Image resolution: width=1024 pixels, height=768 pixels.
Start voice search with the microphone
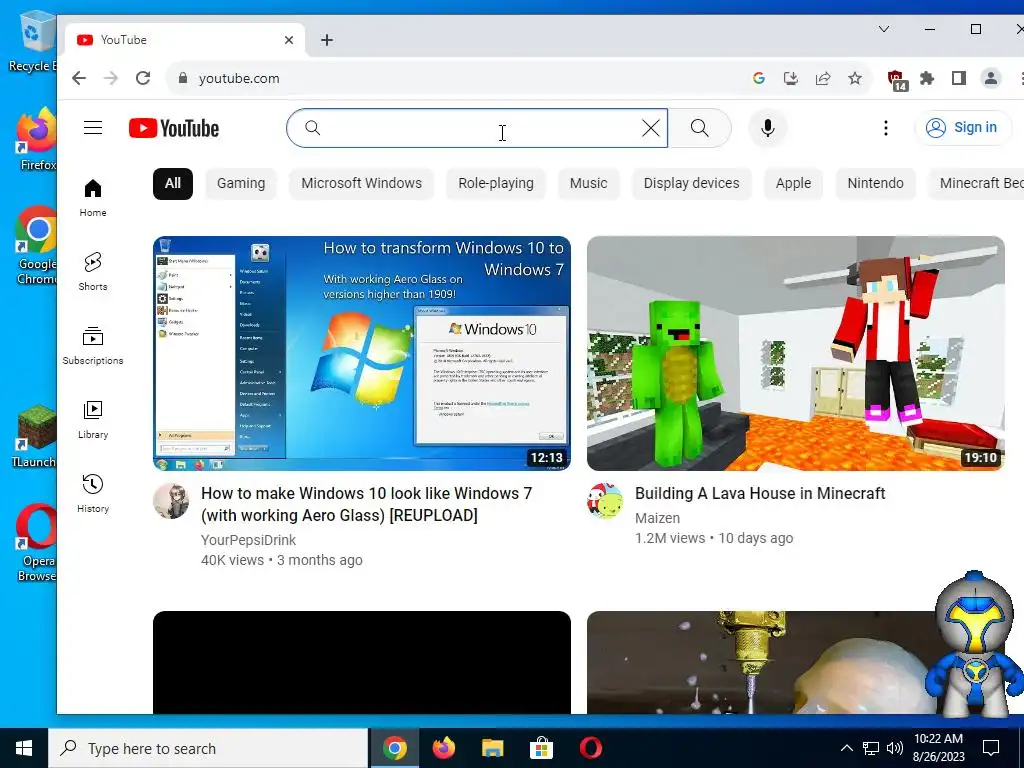(x=768, y=128)
